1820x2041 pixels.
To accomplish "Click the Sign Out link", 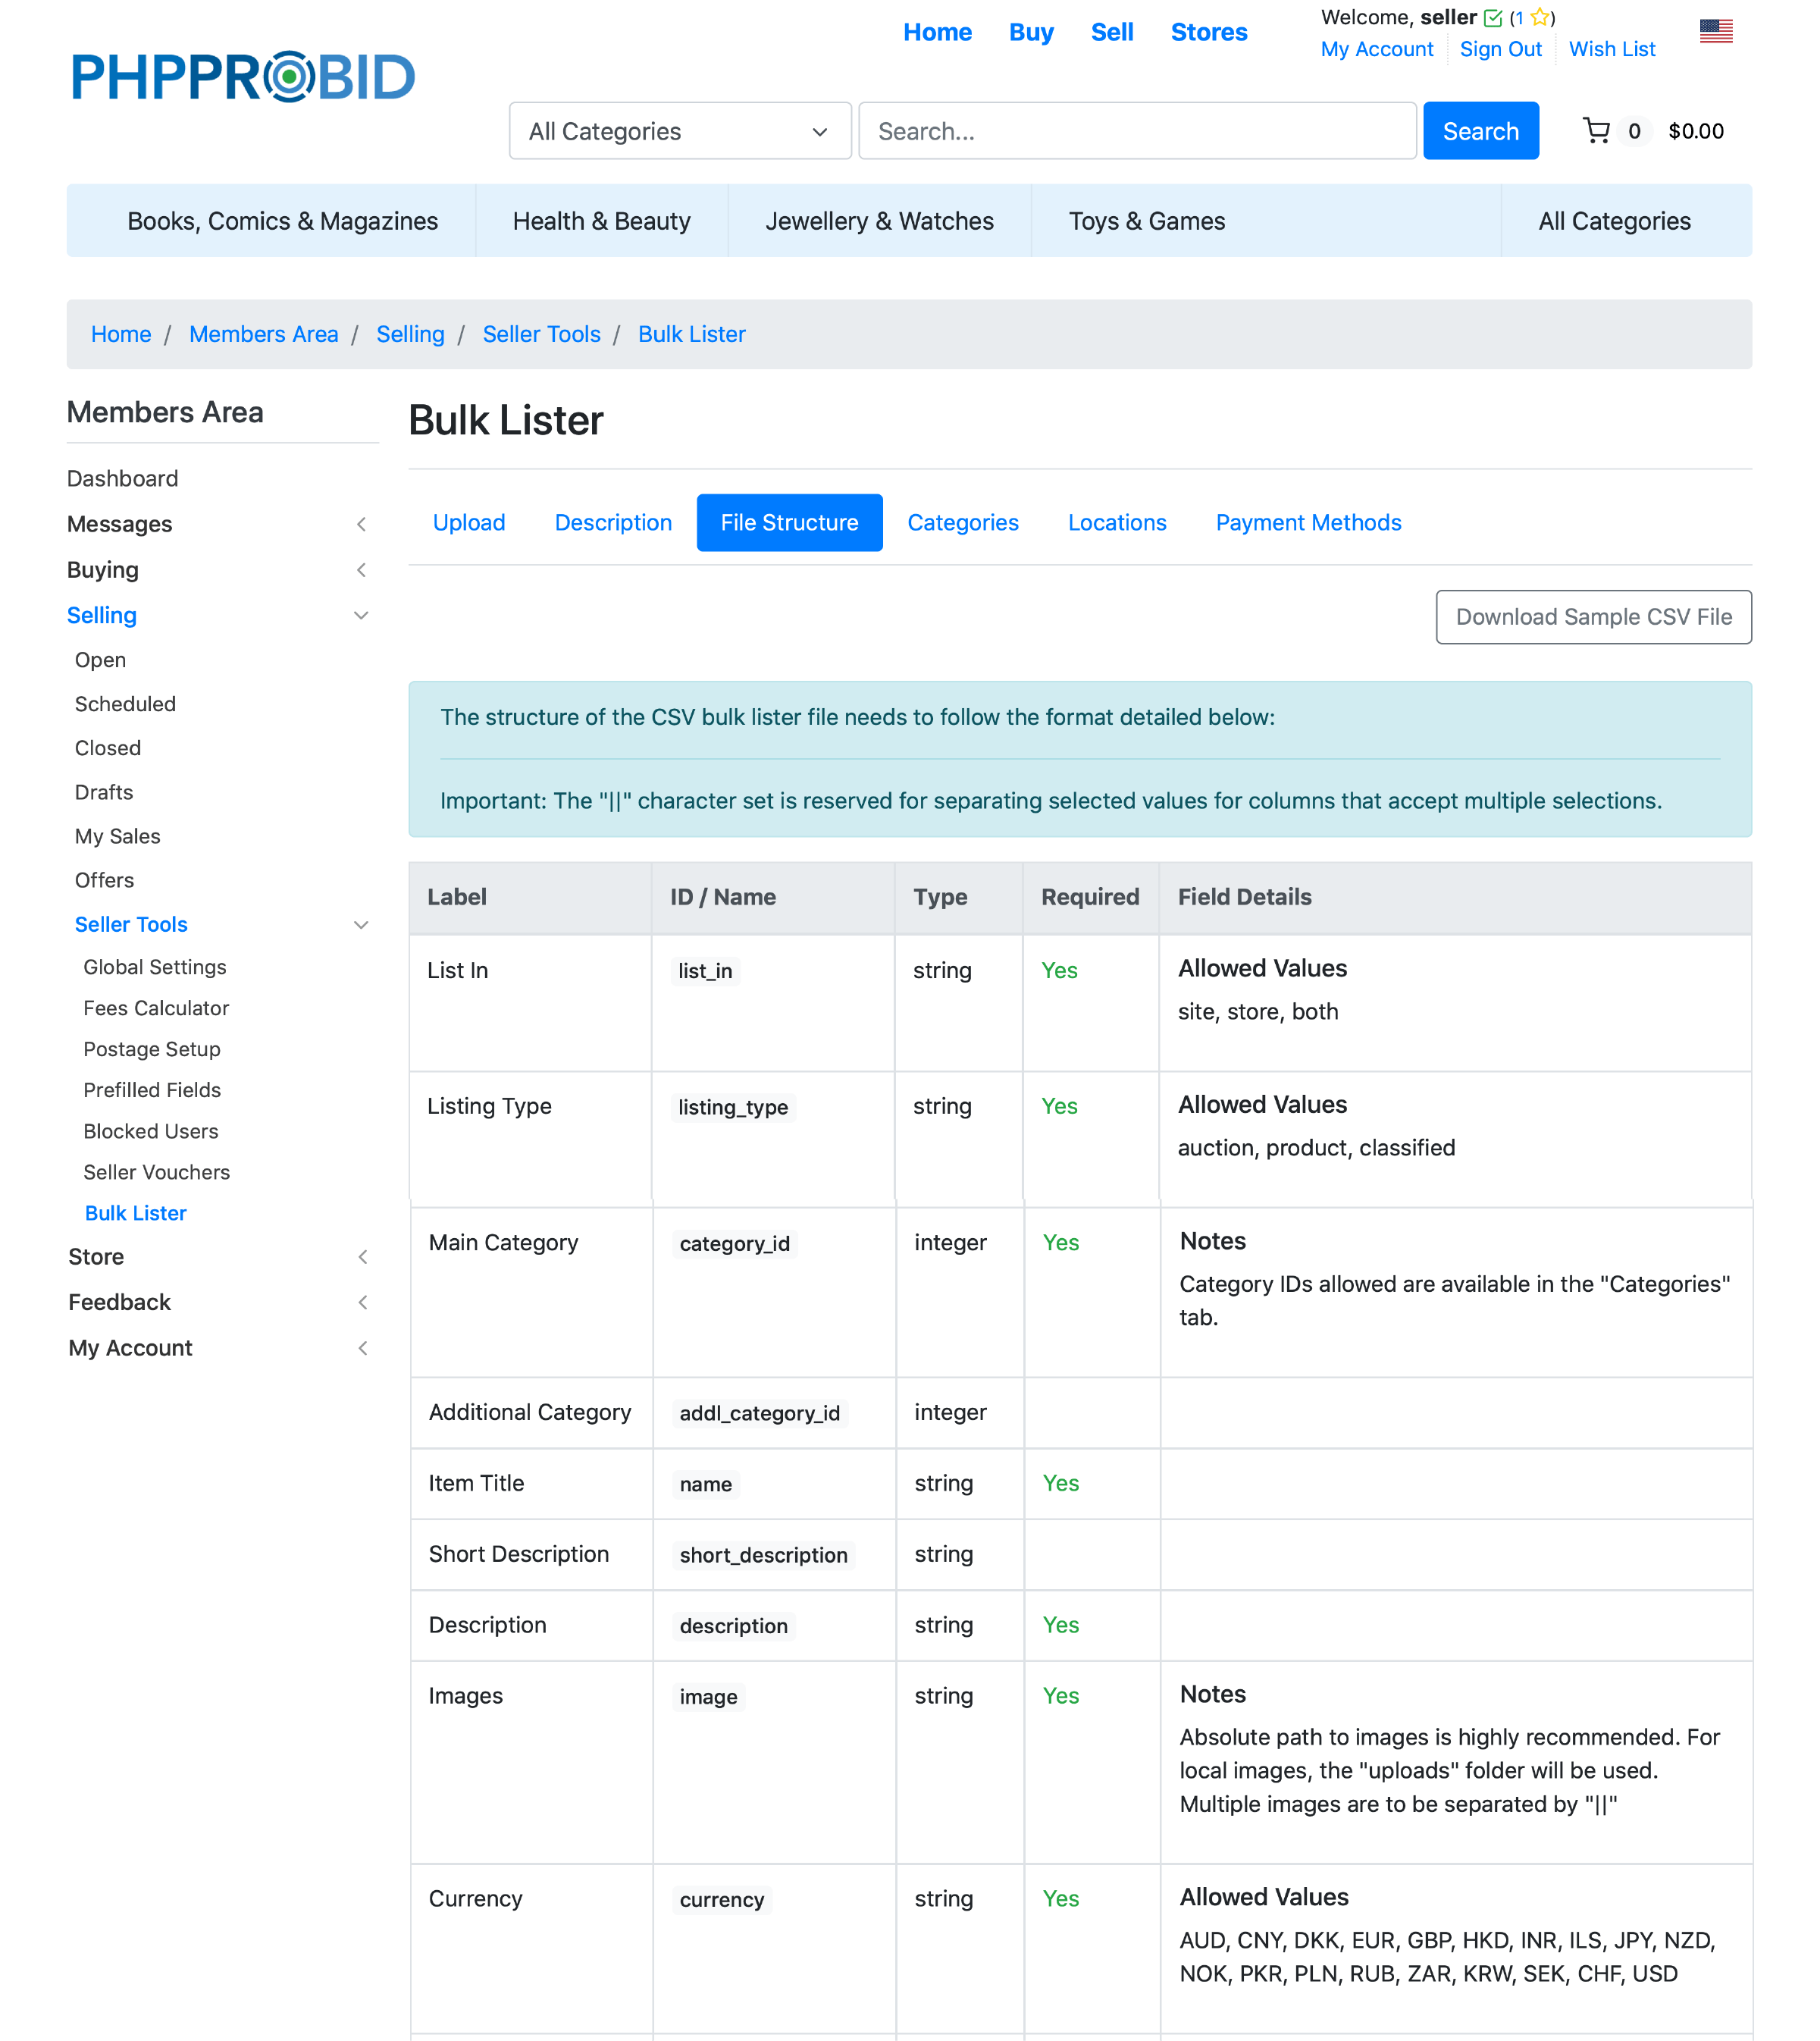I will (1500, 49).
